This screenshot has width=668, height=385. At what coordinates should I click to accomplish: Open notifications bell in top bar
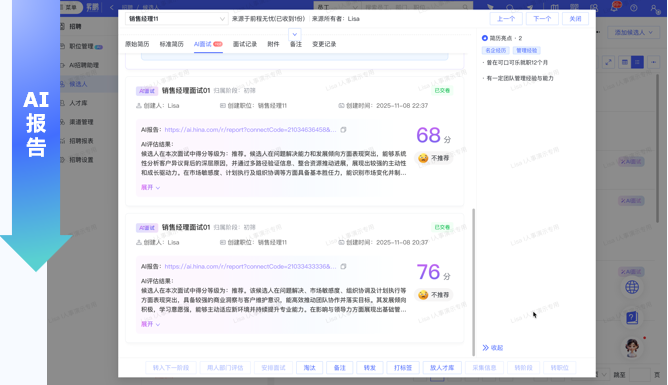pyautogui.click(x=615, y=7)
